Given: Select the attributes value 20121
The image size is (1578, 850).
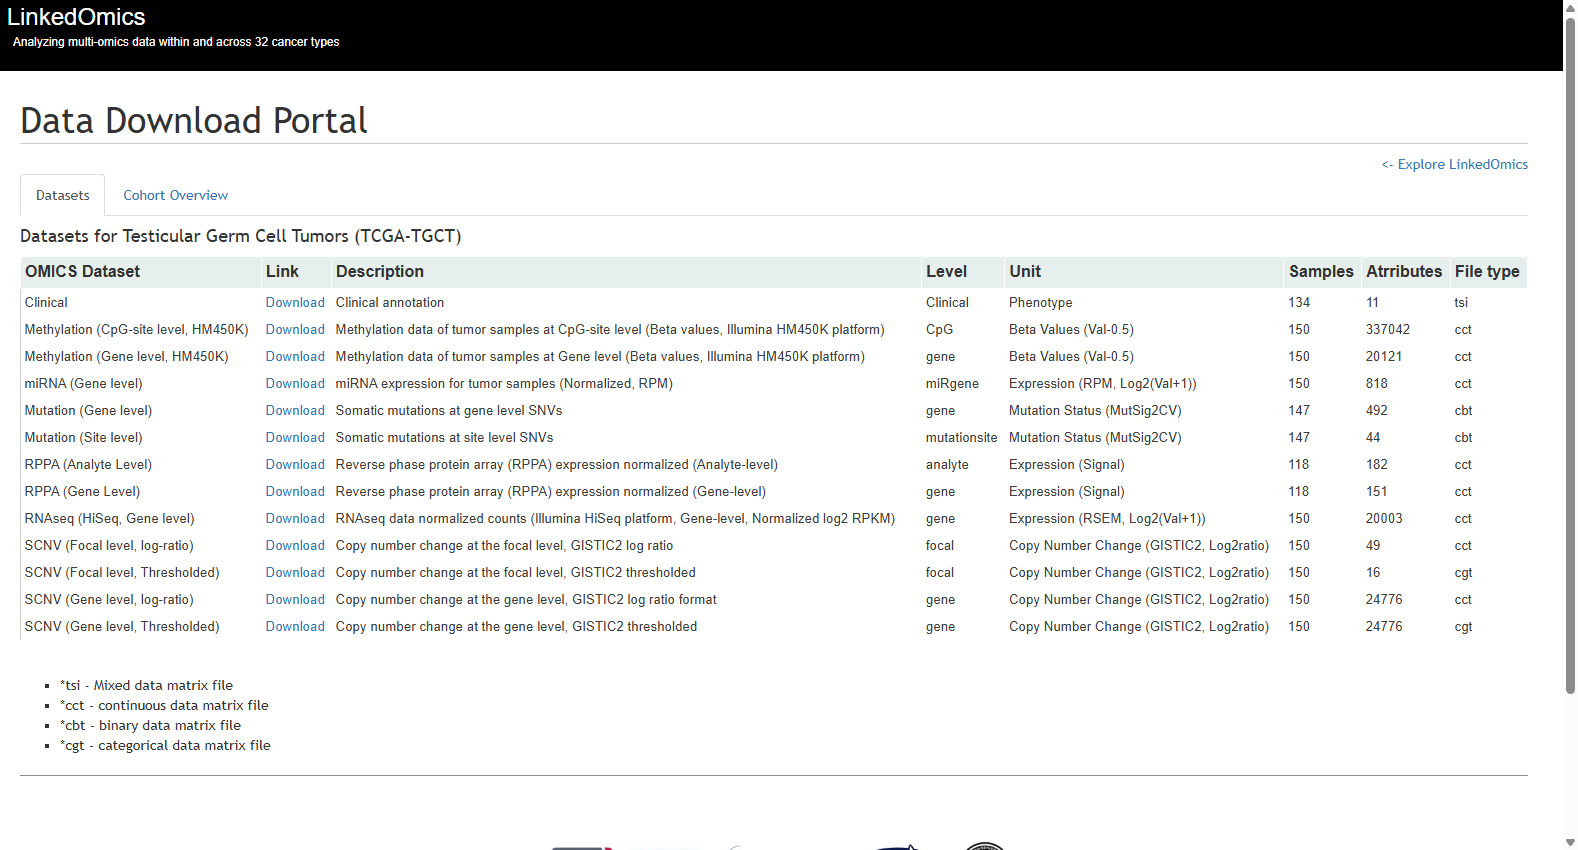Looking at the screenshot, I should click(1384, 356).
